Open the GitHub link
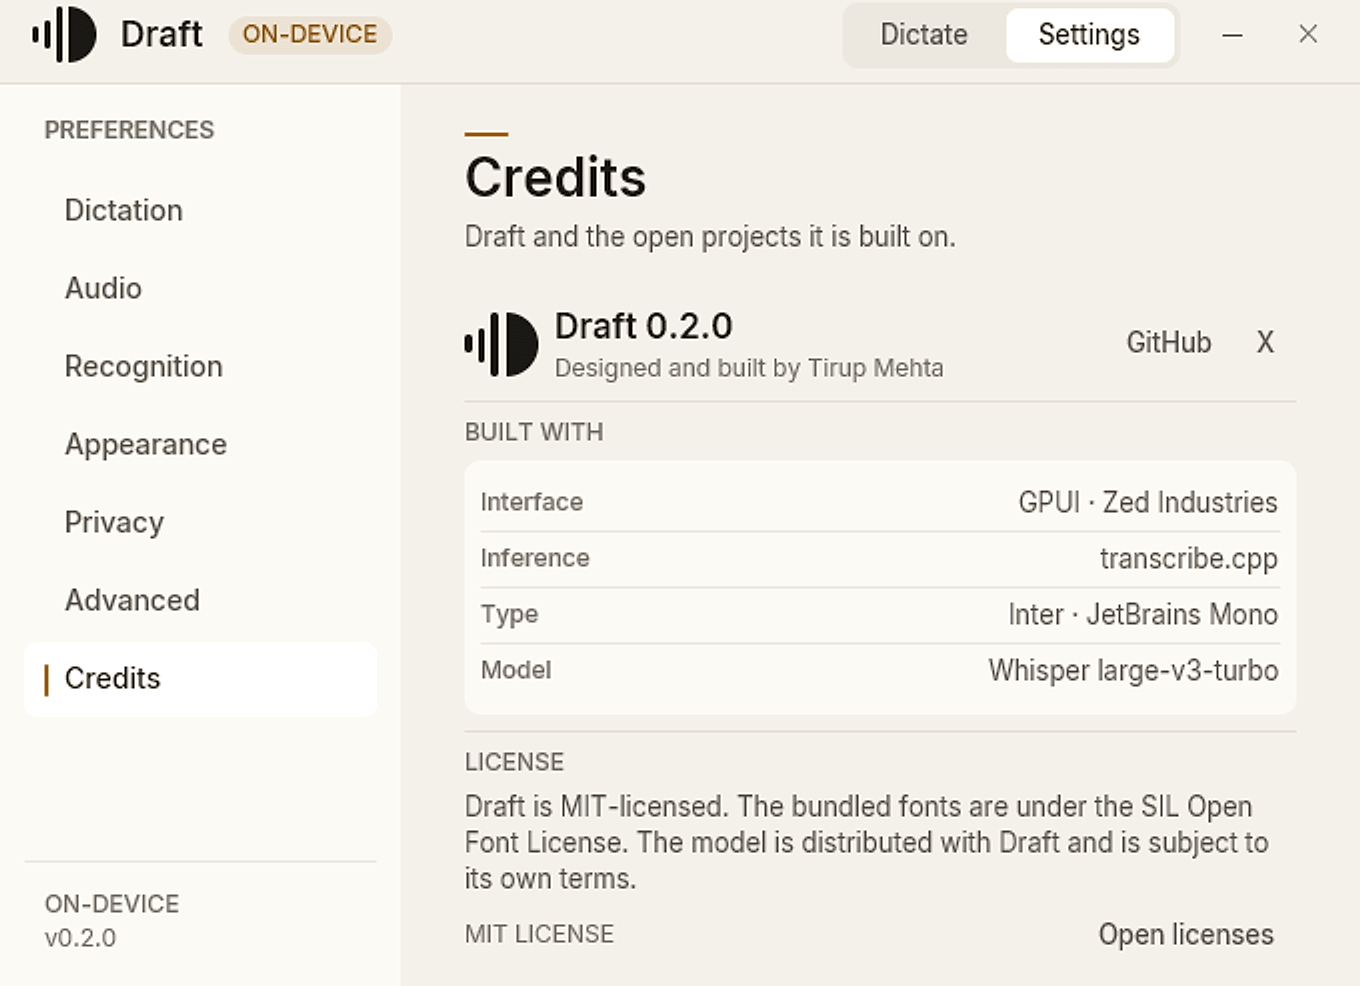Screen dimensions: 1360x986 click(x=1169, y=342)
